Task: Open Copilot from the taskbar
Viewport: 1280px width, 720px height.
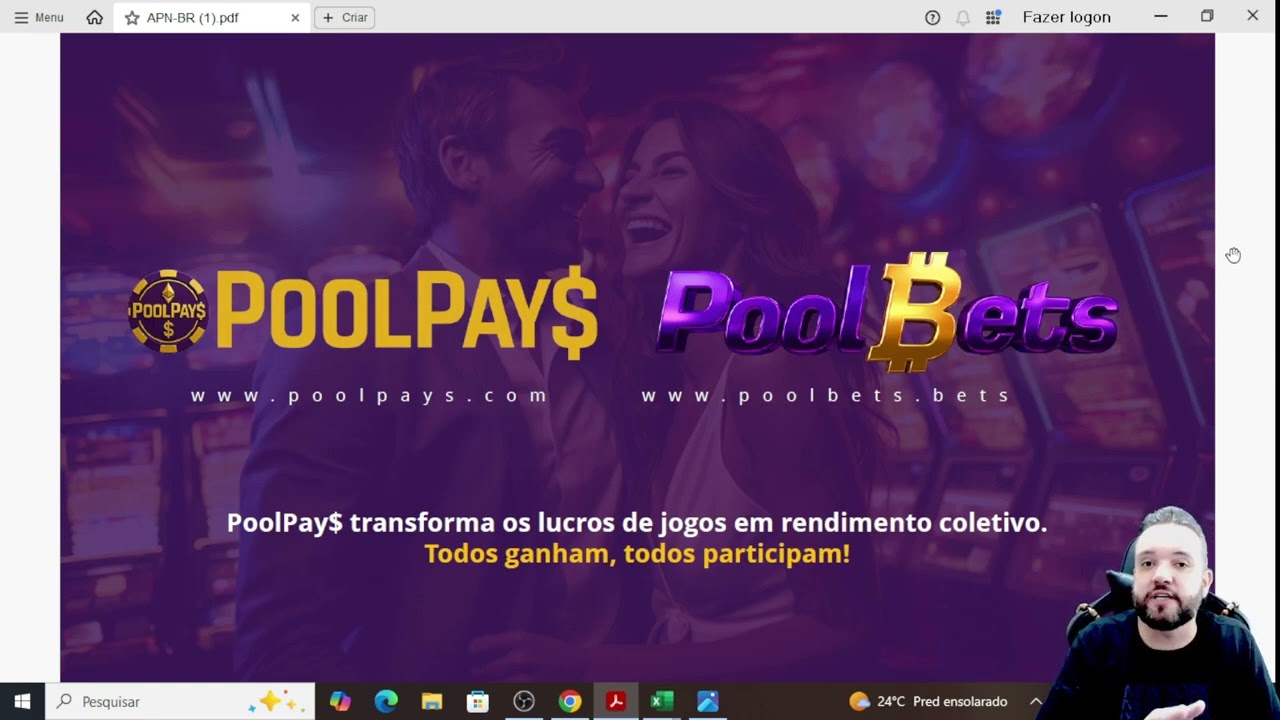Action: 340,701
